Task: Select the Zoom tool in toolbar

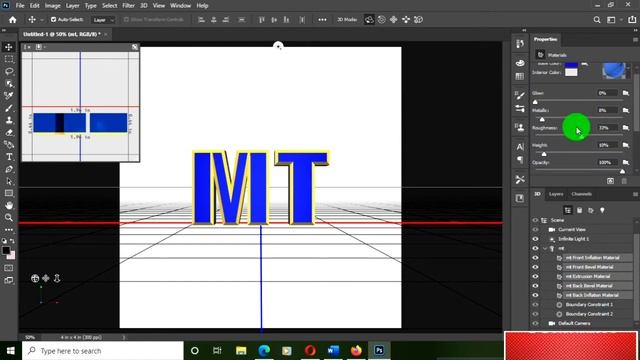Action: point(9,218)
